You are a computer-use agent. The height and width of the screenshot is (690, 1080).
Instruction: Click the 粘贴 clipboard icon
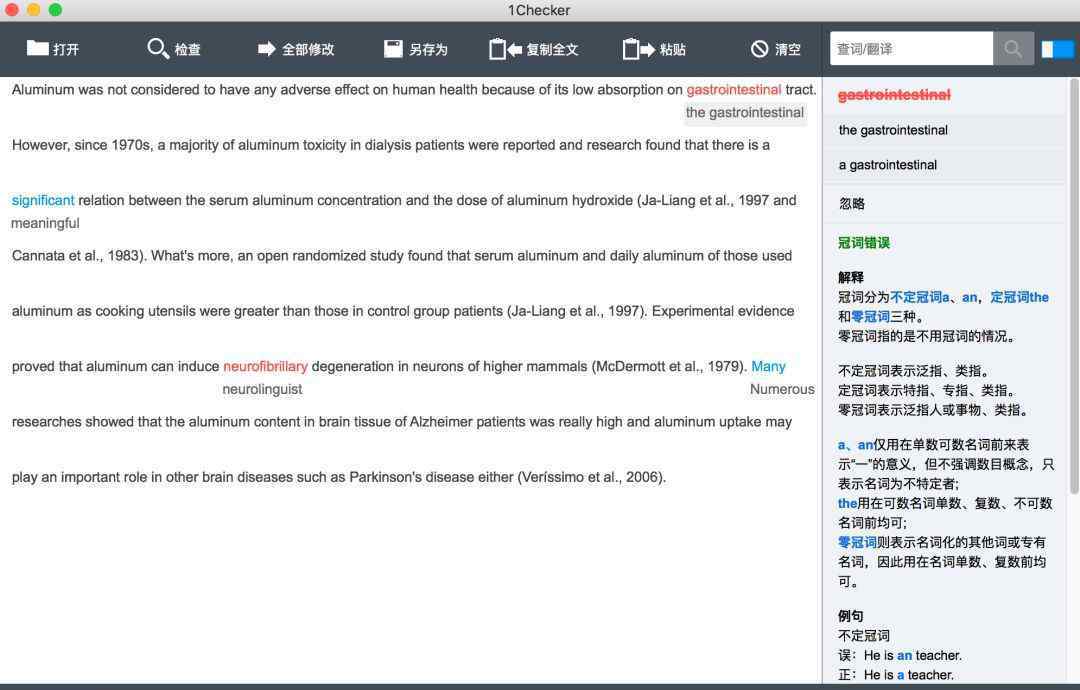[x=638, y=49]
